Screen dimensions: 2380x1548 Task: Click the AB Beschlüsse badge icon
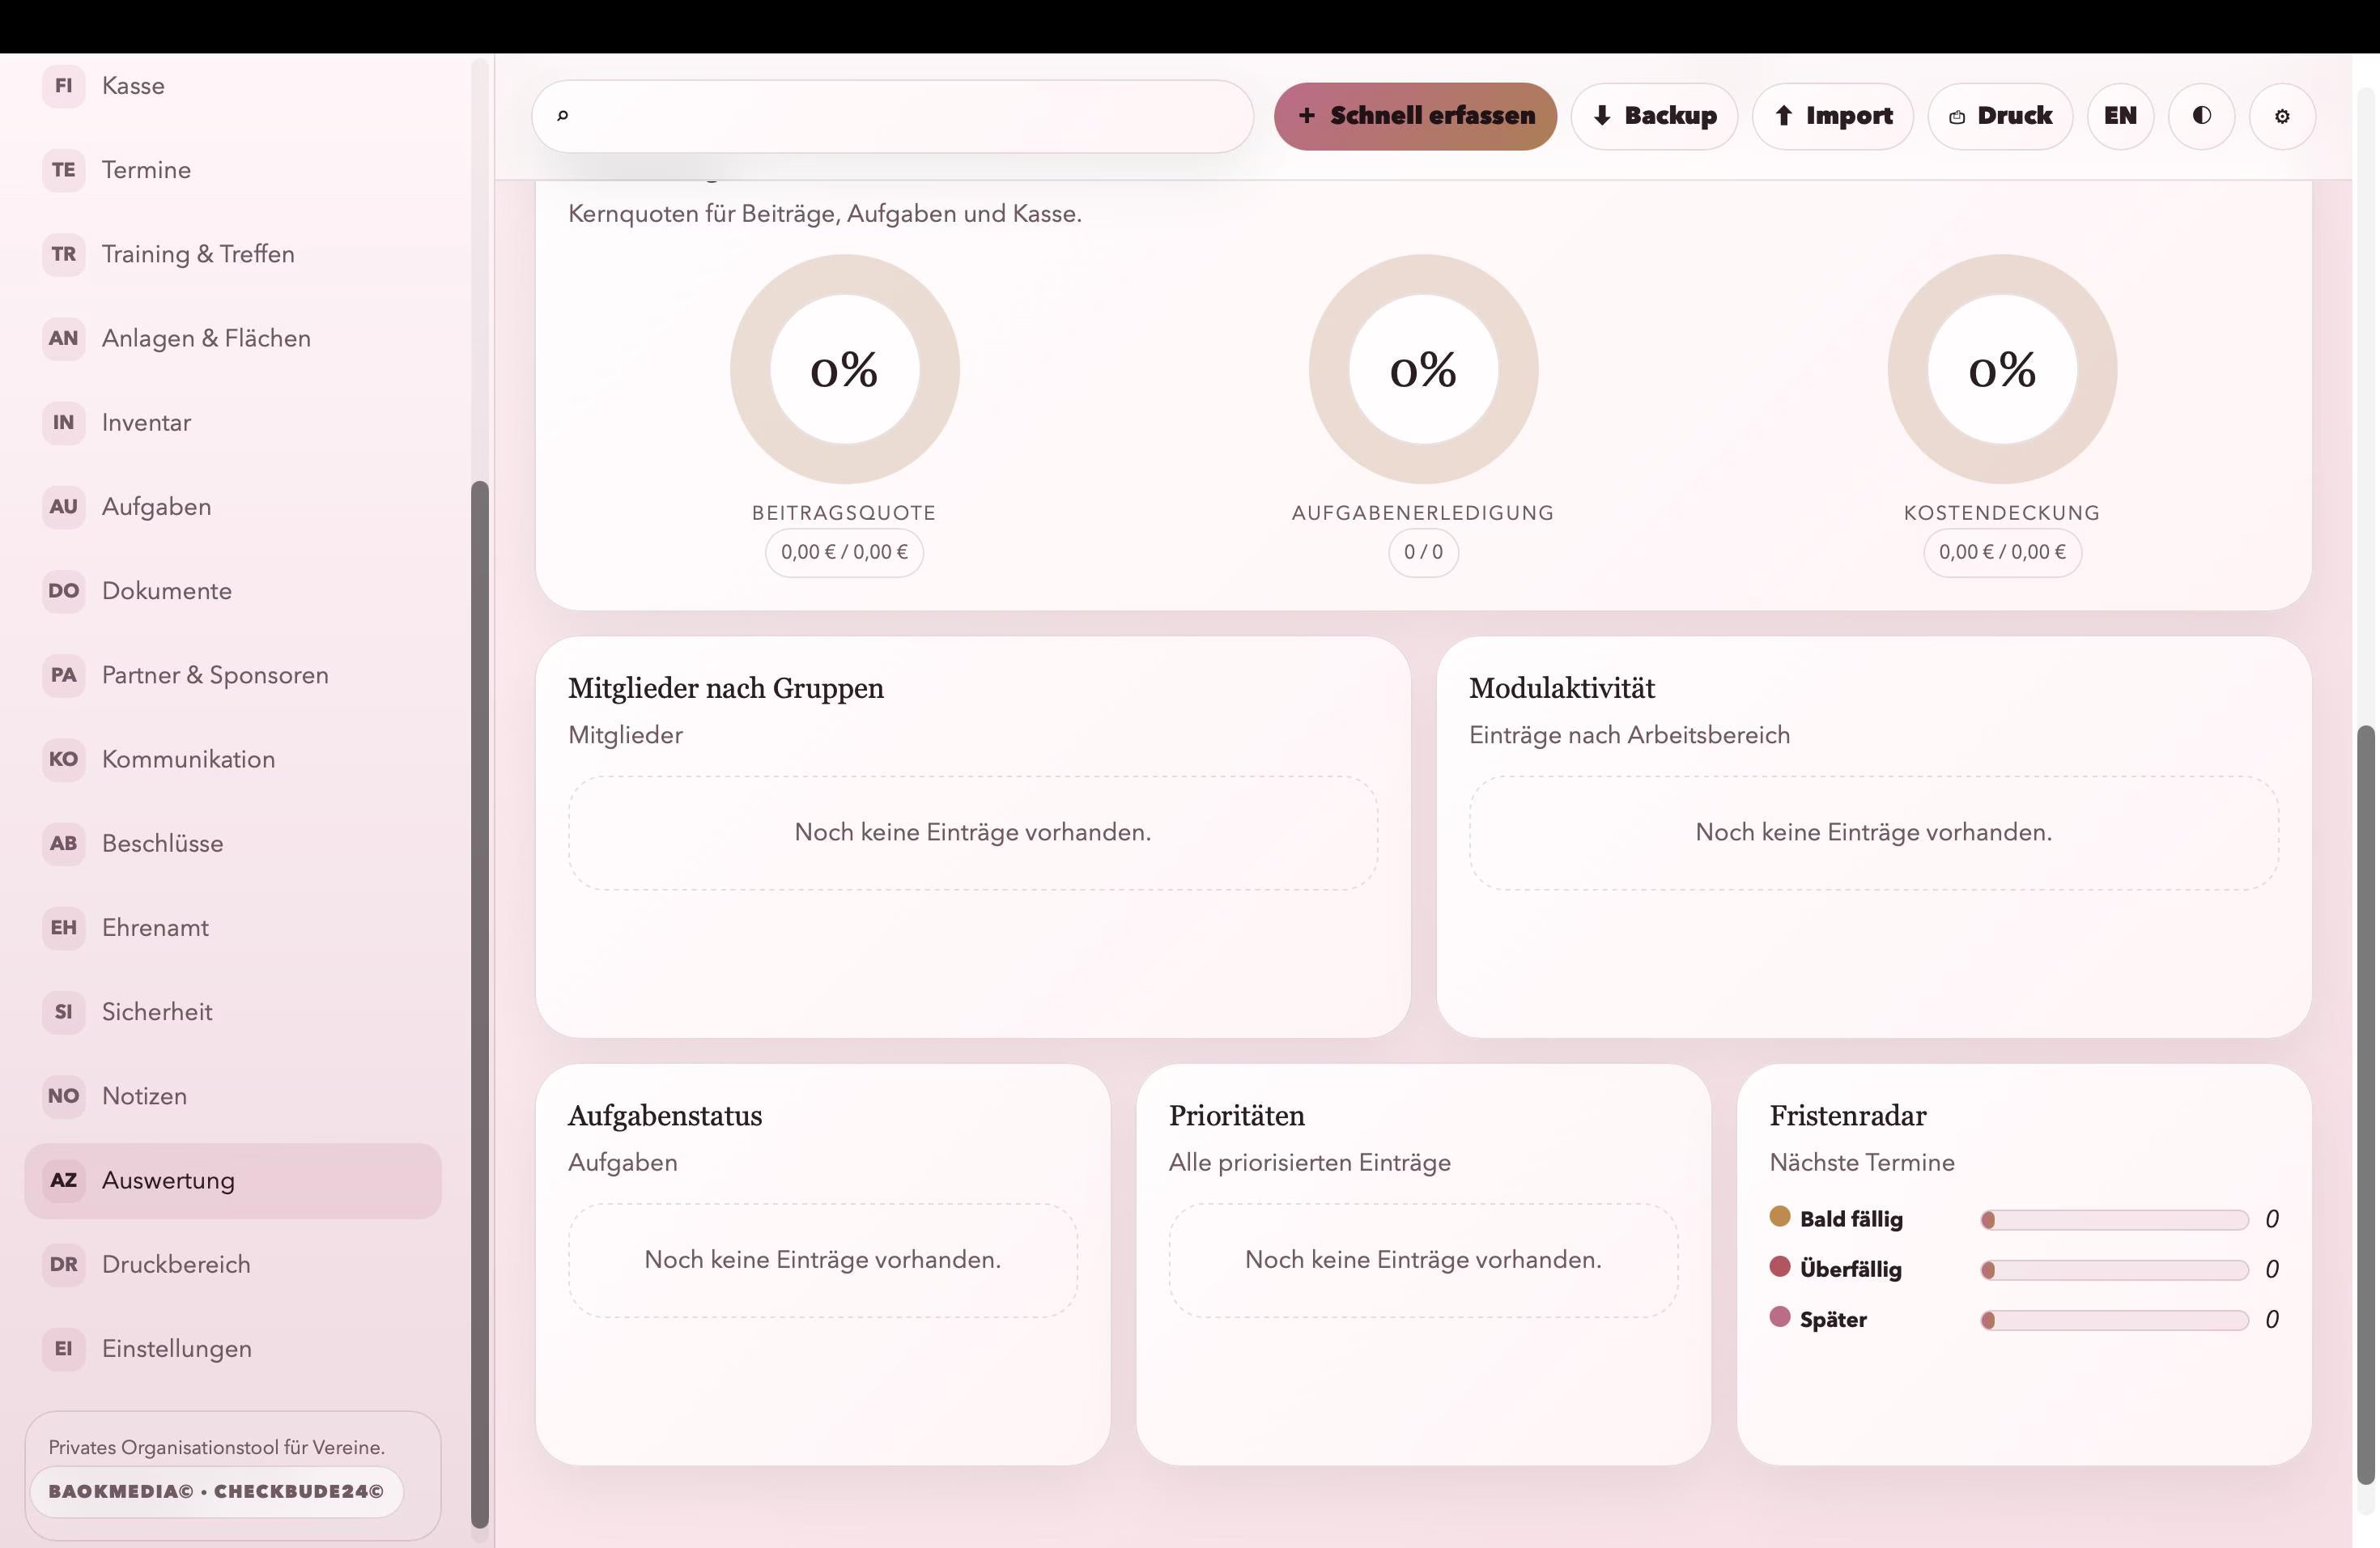point(63,843)
